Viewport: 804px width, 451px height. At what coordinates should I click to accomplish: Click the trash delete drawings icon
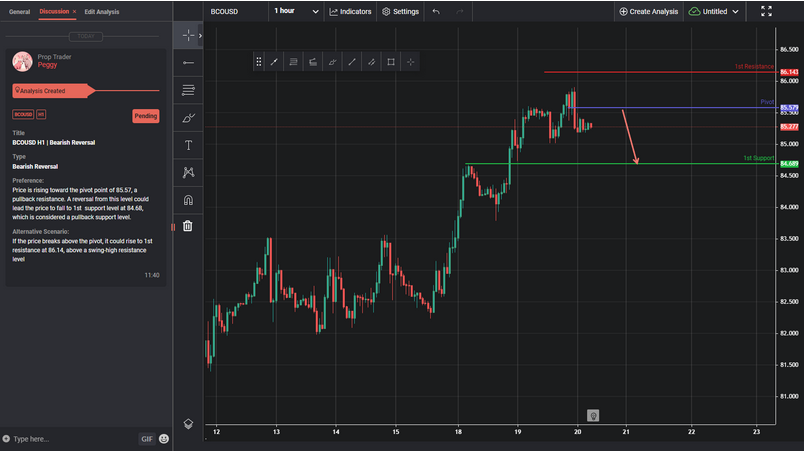point(188,226)
